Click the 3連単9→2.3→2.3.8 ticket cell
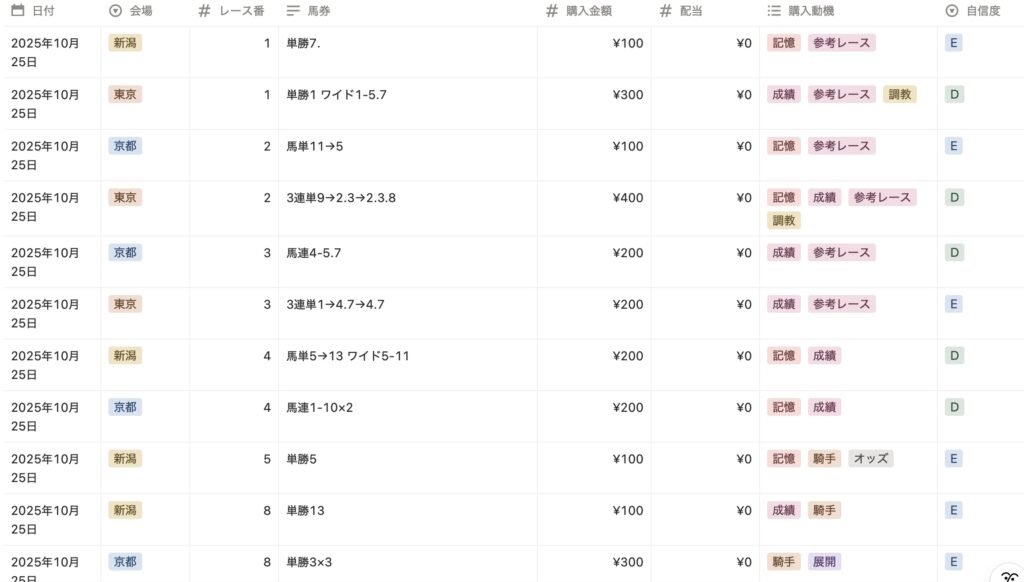 [341, 198]
